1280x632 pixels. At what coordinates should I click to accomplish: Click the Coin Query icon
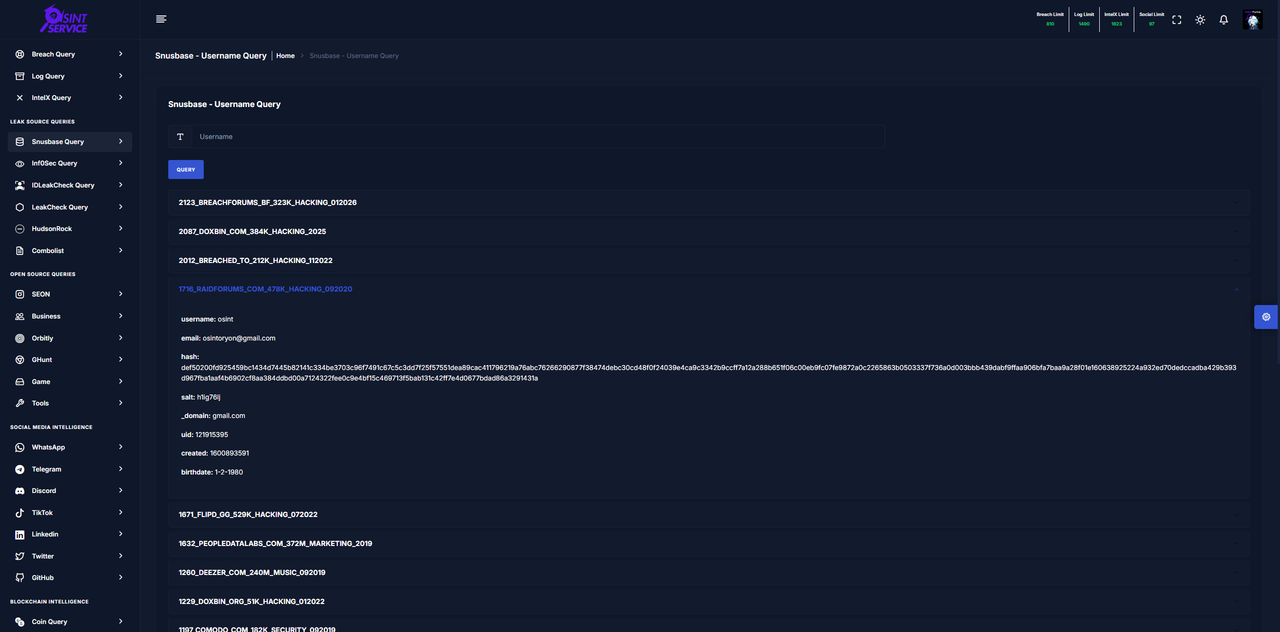pos(20,622)
